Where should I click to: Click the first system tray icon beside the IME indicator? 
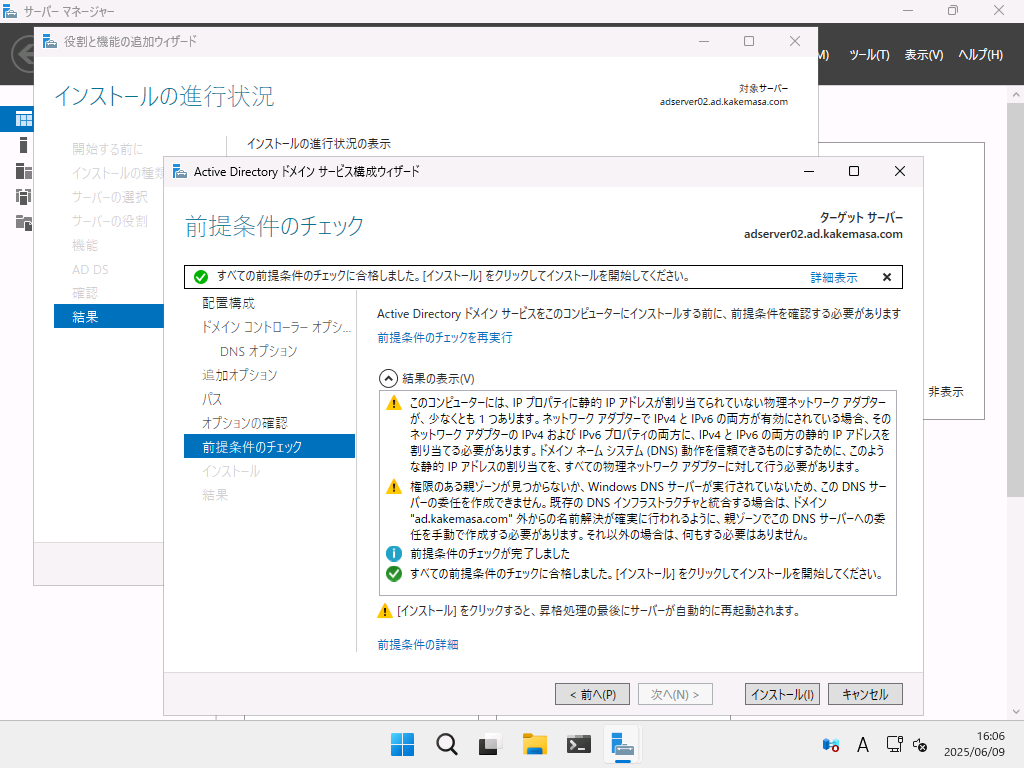click(831, 744)
